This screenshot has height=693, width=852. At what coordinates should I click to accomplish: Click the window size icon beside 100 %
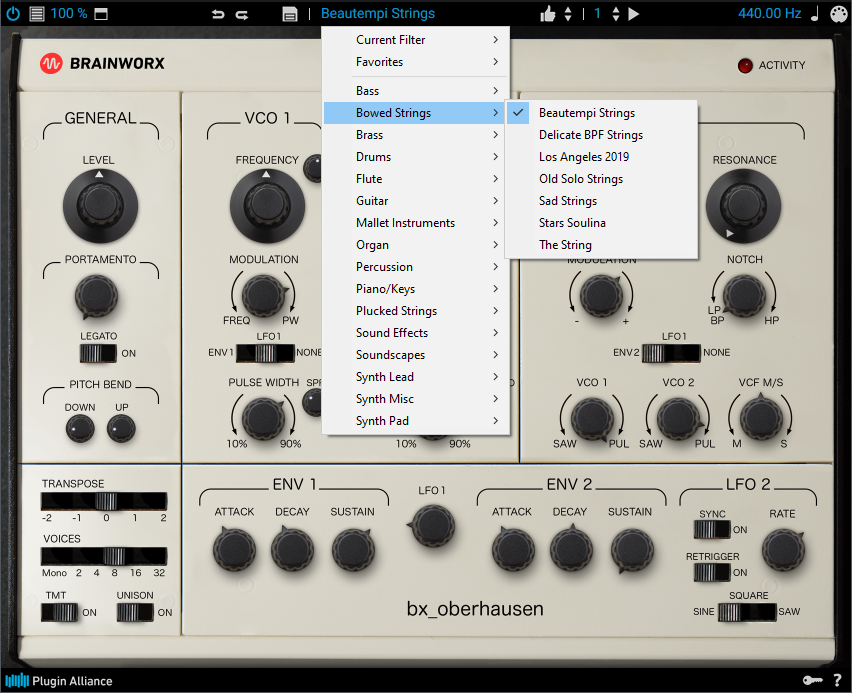[101, 14]
